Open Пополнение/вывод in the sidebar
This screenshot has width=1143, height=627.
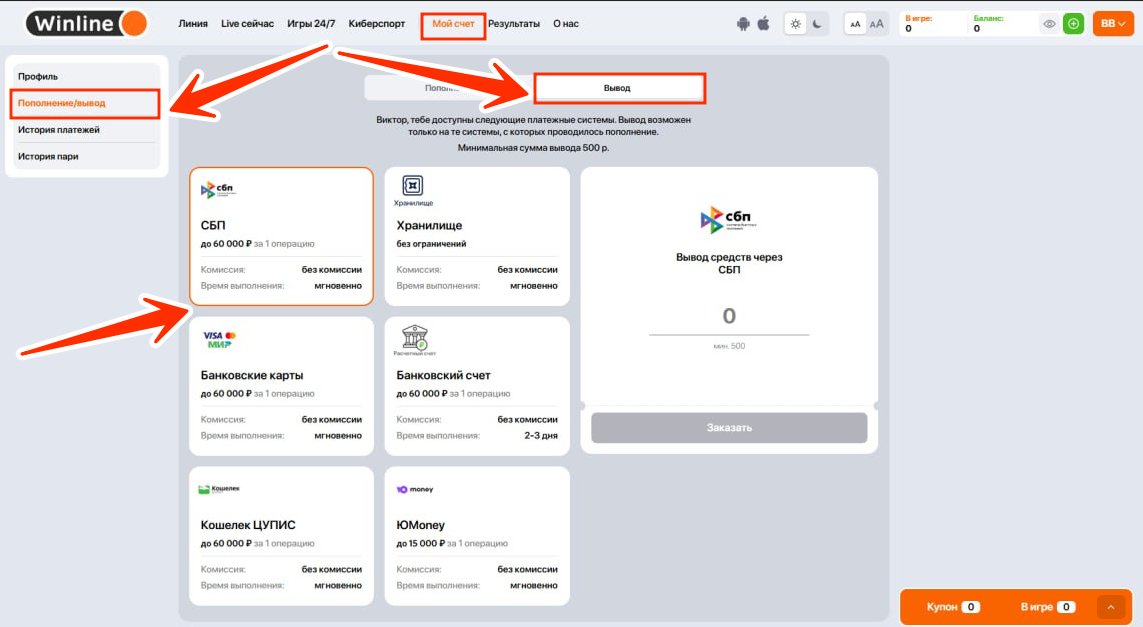pyautogui.click(x=84, y=103)
